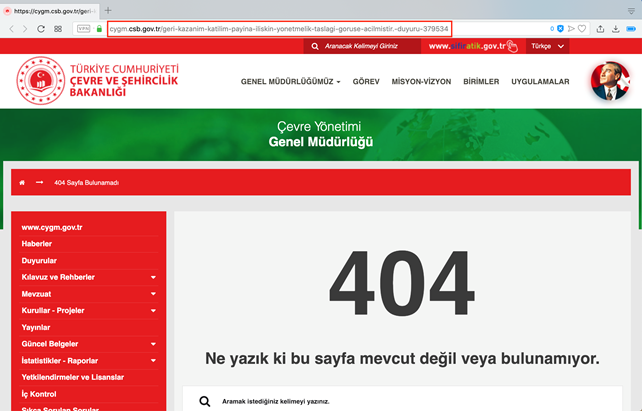
Task: Expand Kılavuz ve Rehberler in the sidebar
Action: (153, 277)
